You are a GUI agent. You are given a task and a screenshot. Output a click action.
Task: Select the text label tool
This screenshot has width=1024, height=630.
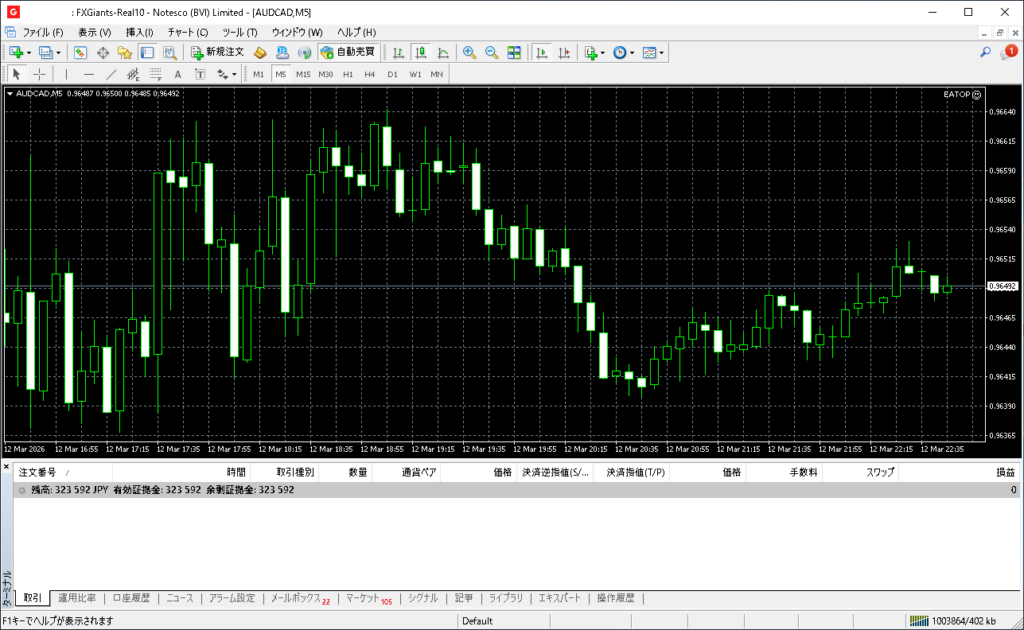(178, 74)
